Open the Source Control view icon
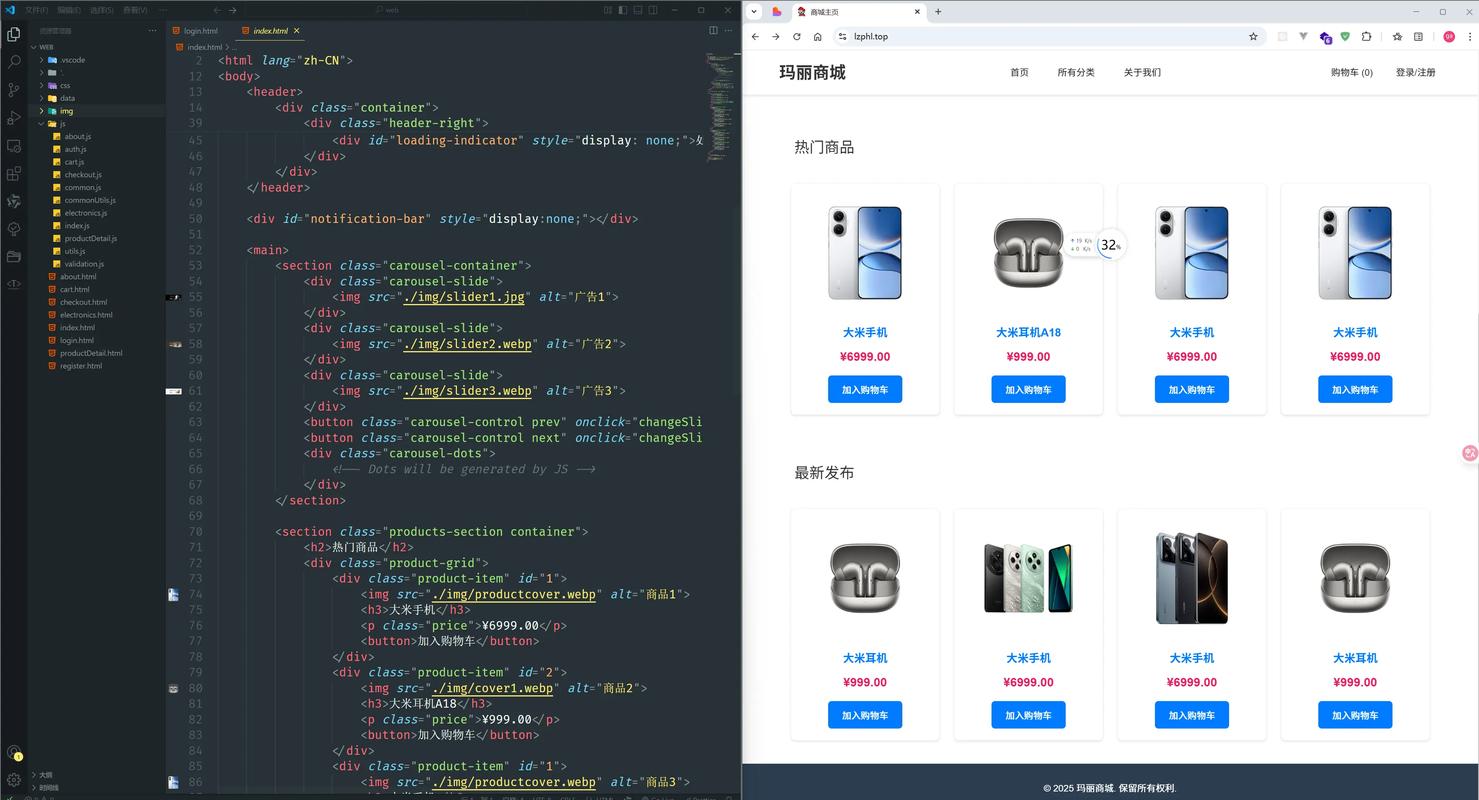Viewport: 1479px width, 800px height. pyautogui.click(x=13, y=89)
